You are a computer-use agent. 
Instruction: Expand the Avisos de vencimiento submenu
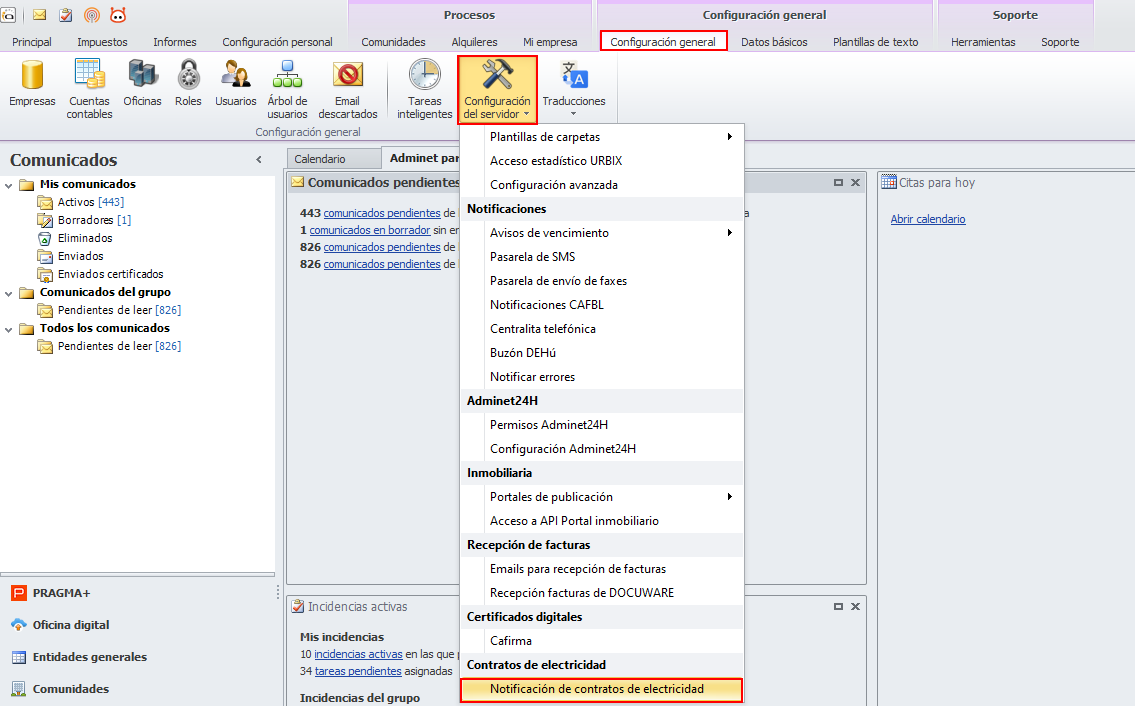tap(602, 232)
